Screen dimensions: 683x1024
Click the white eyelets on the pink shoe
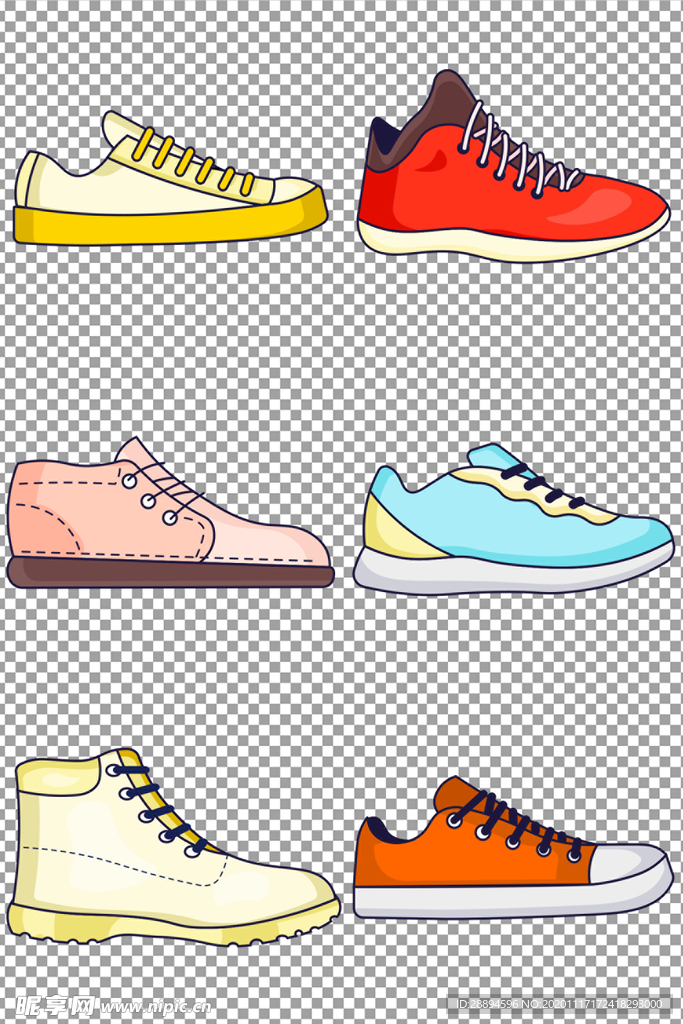tap(149, 499)
